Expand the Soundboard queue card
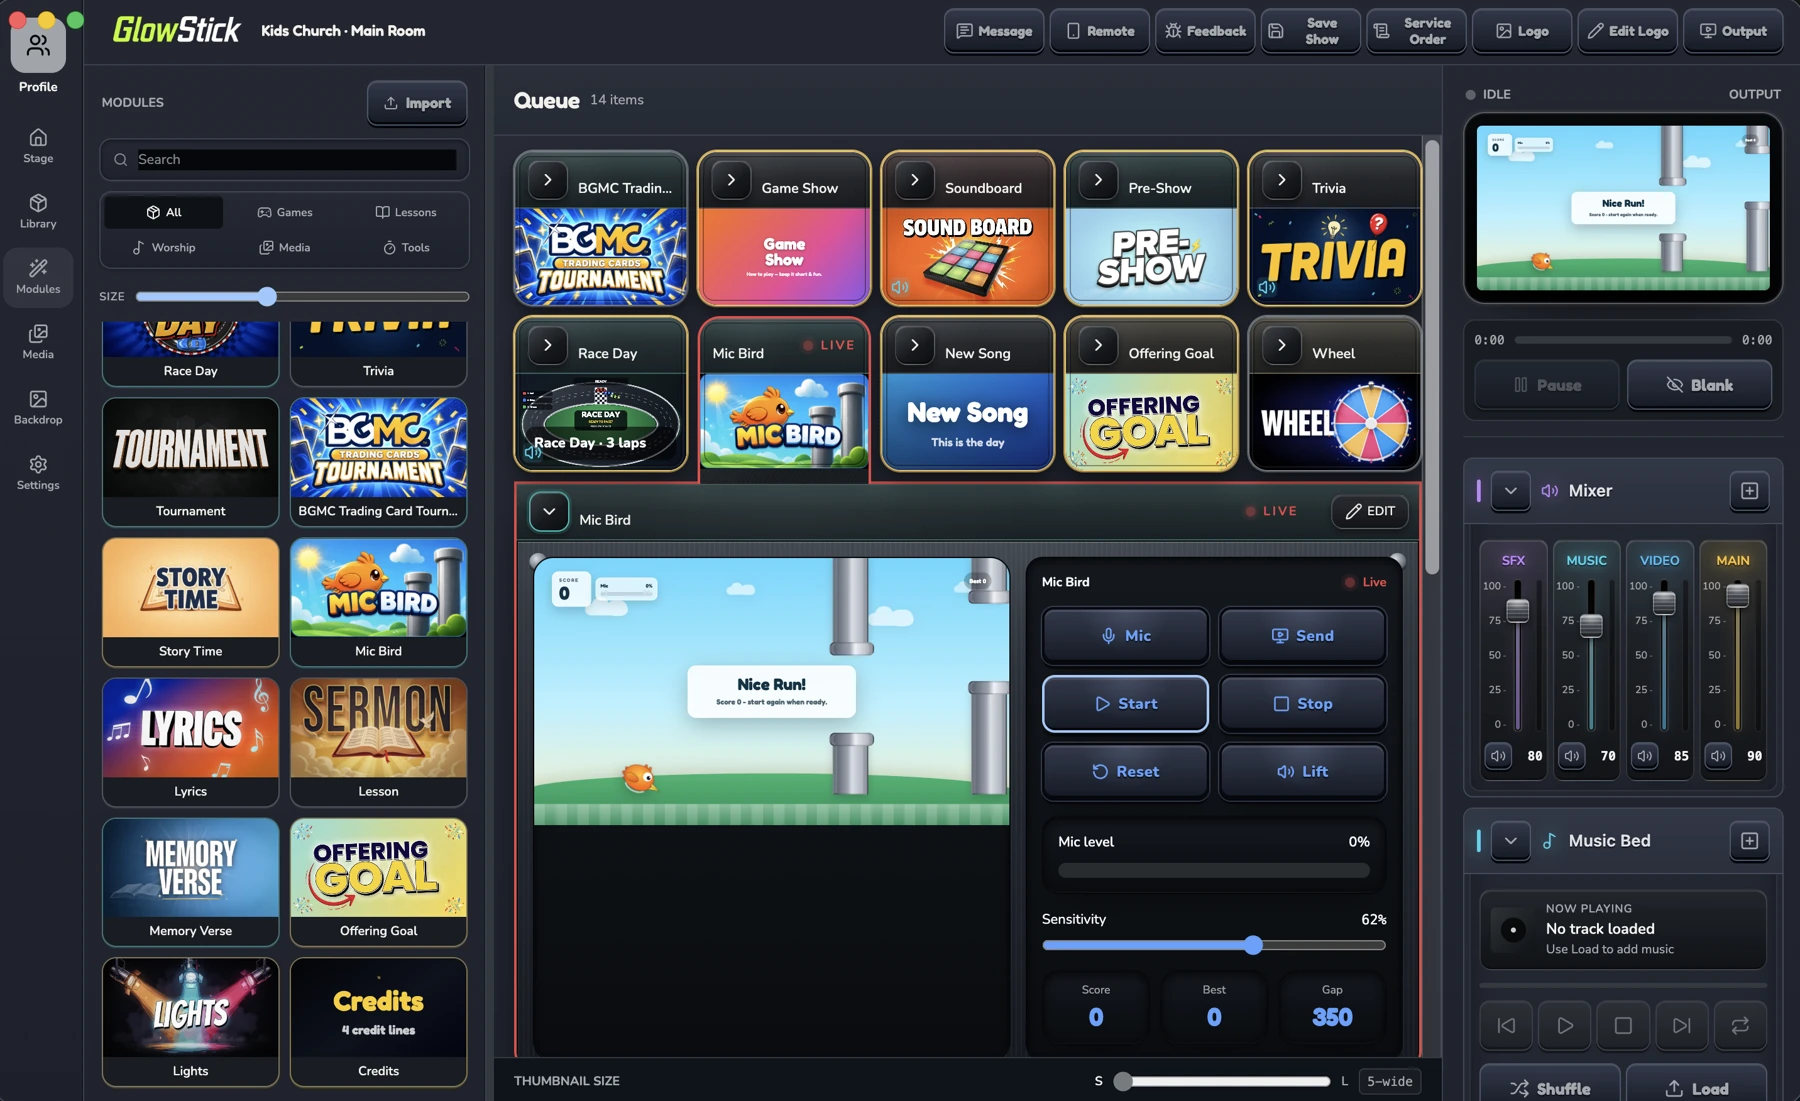 914,180
